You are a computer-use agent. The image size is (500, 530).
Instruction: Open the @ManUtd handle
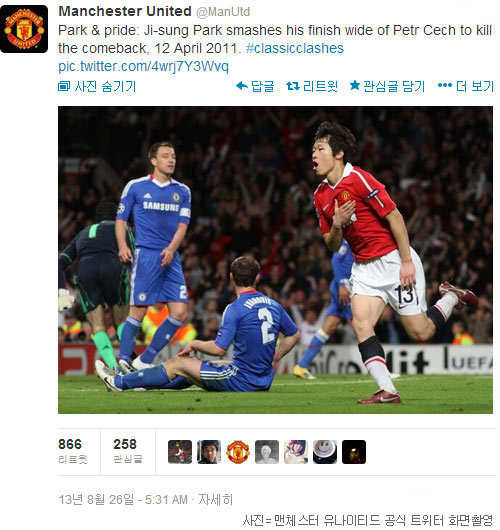tap(223, 12)
